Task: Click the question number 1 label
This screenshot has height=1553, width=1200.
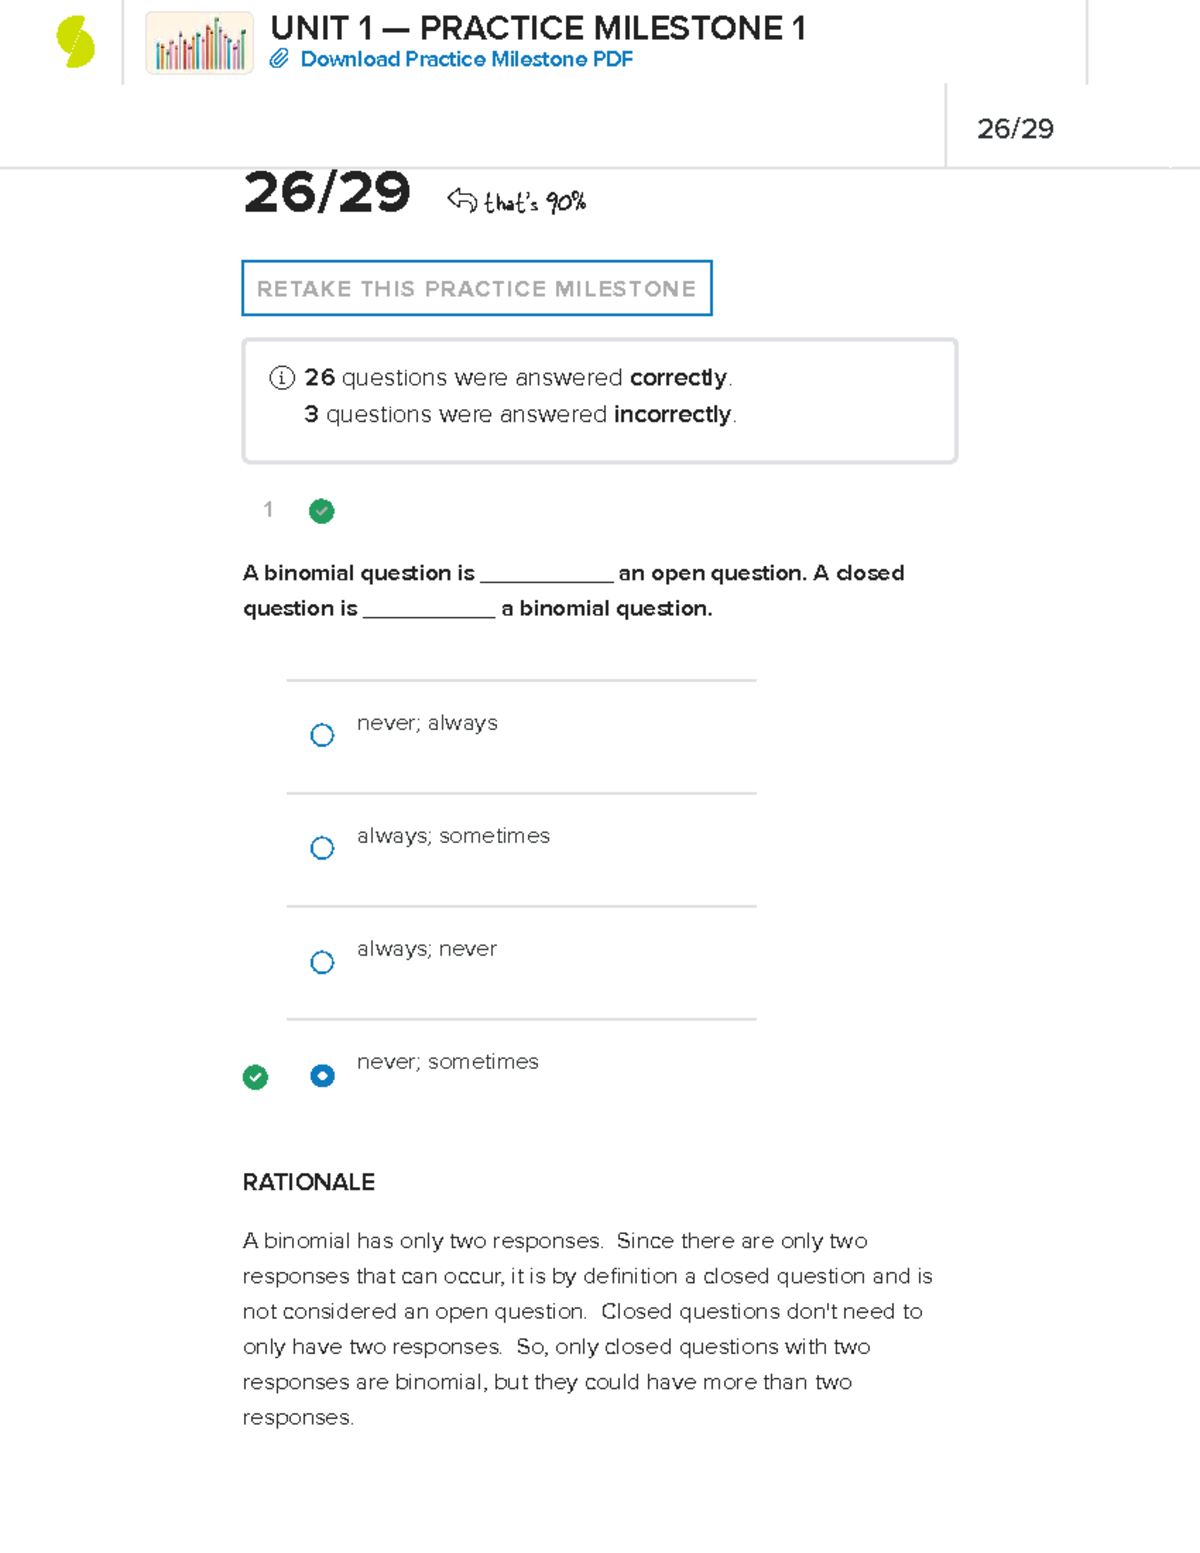Action: (268, 510)
